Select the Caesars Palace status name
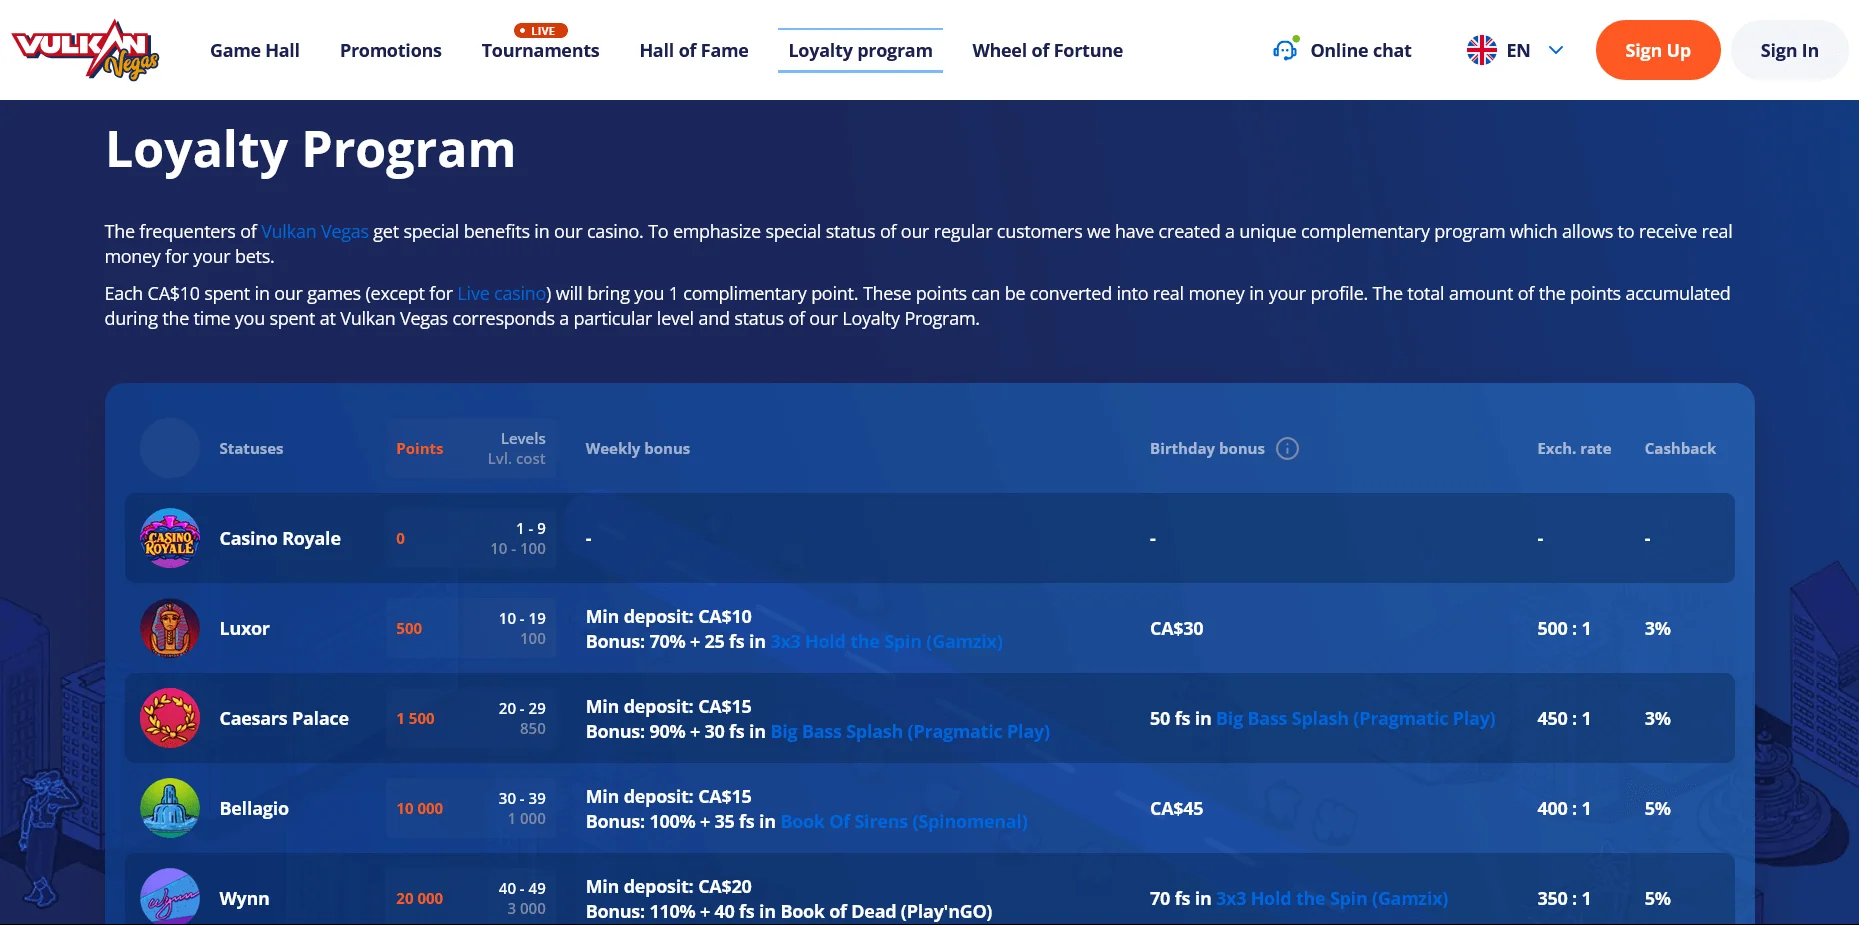This screenshot has width=1859, height=925. pos(284,719)
